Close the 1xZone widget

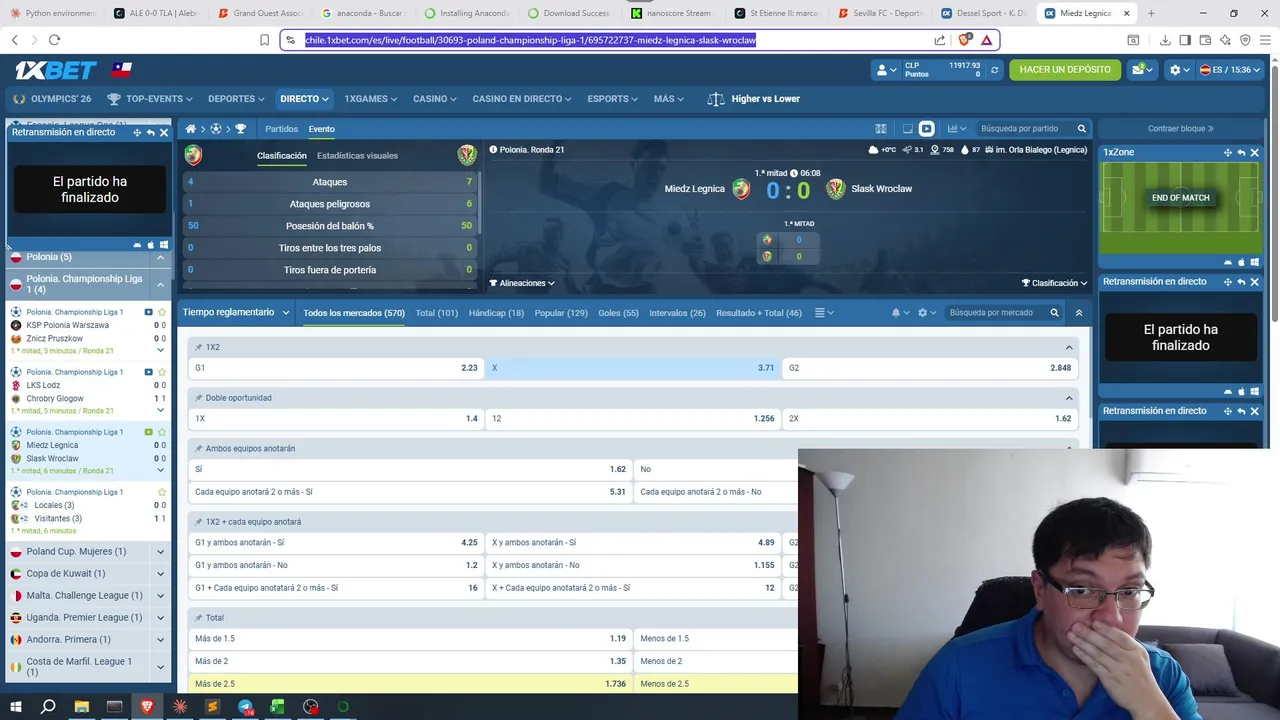pos(1254,153)
